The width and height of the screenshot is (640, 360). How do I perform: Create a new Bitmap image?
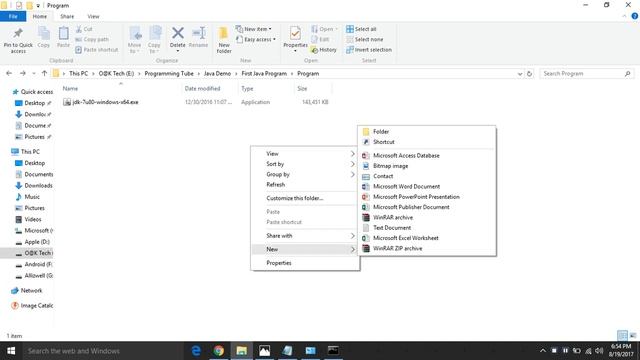(x=427, y=166)
